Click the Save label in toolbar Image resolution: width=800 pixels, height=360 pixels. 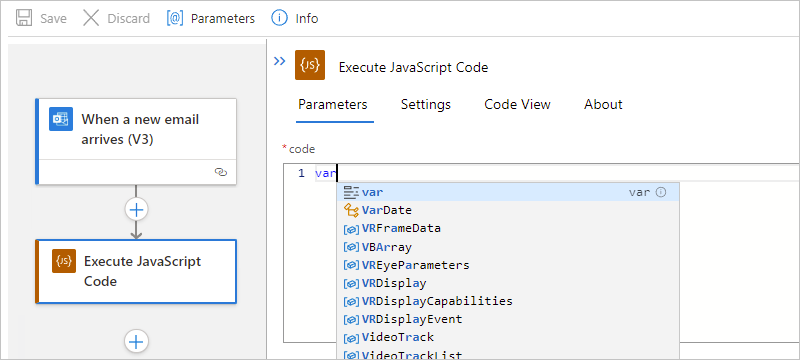(54, 19)
